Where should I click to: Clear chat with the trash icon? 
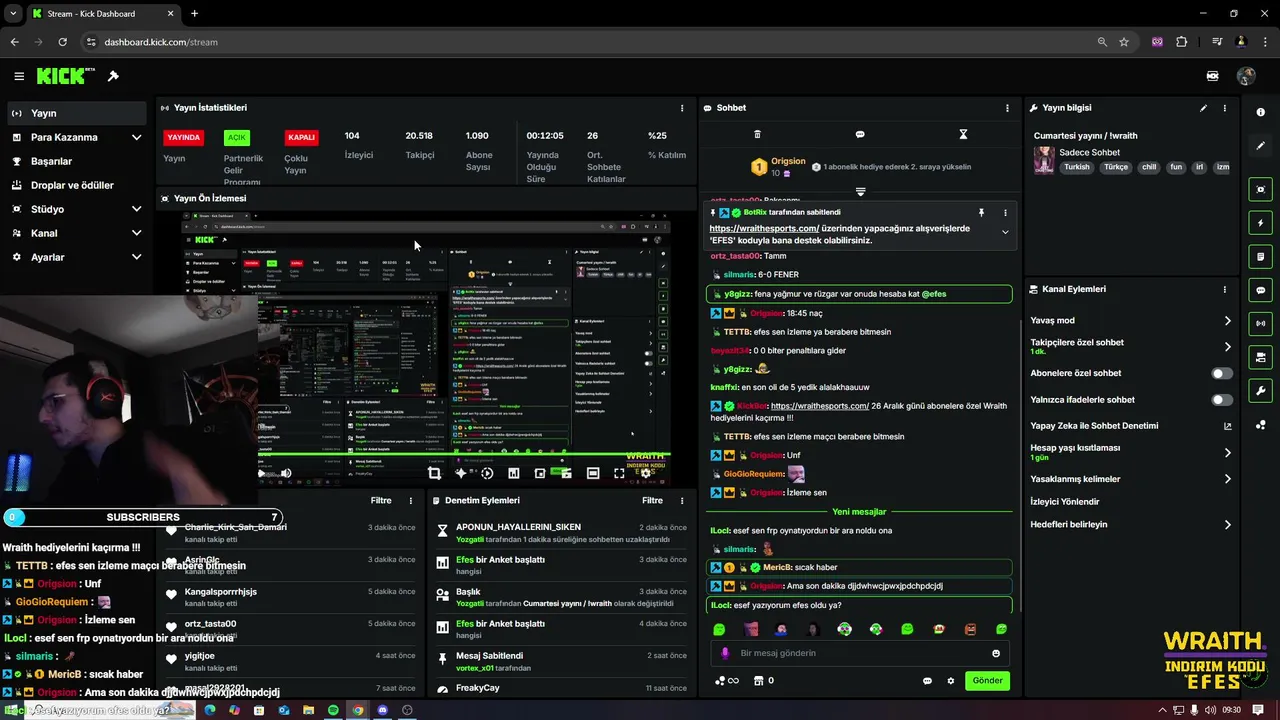coord(757,134)
